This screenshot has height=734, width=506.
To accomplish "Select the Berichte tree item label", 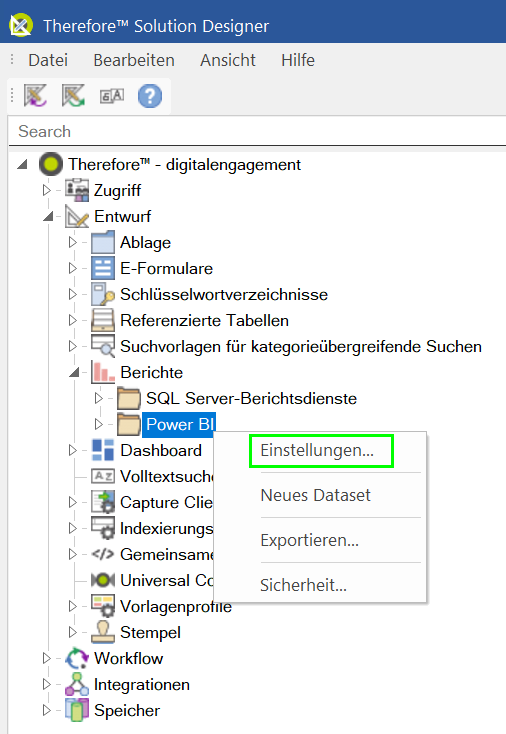I will [152, 373].
